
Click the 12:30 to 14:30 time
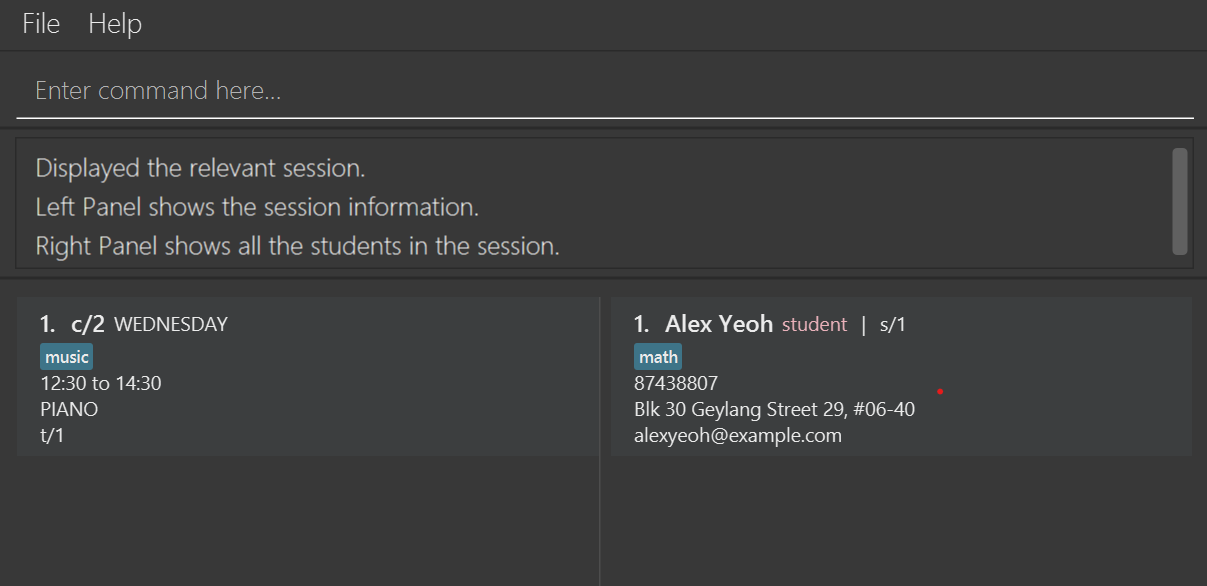pyautogui.click(x=101, y=383)
